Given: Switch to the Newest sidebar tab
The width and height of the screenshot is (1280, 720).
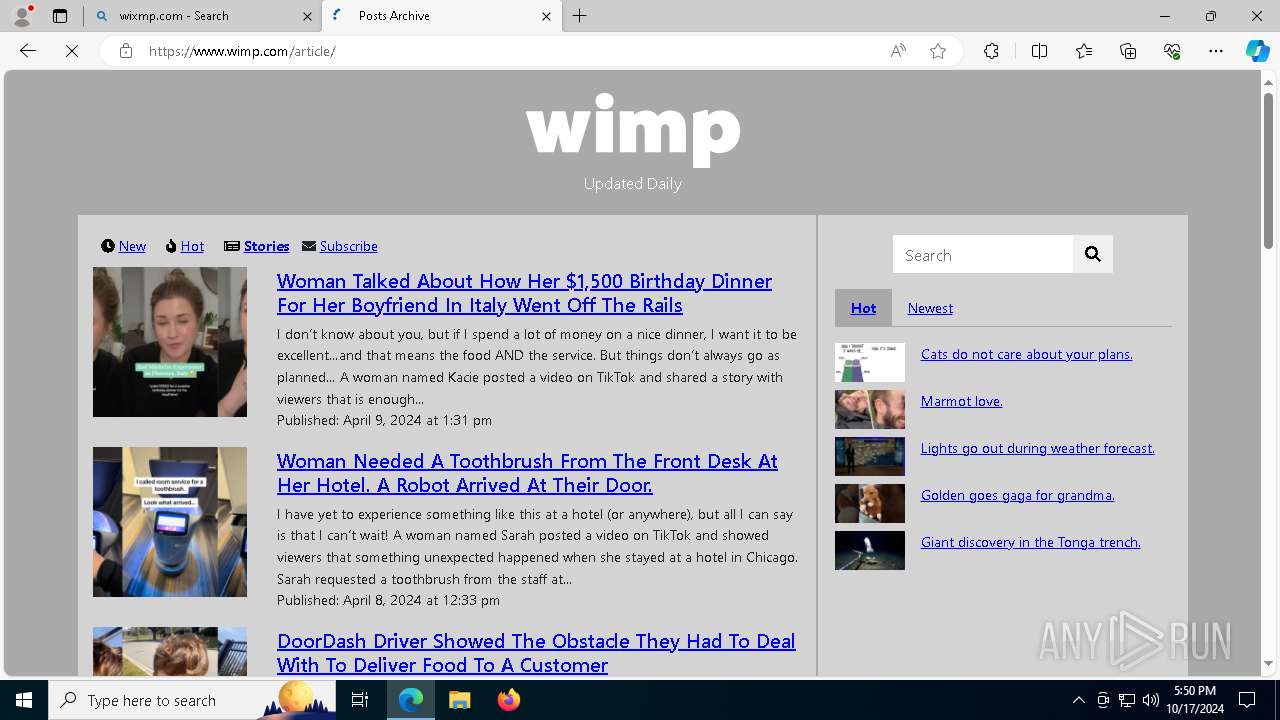Looking at the screenshot, I should click(x=930, y=308).
